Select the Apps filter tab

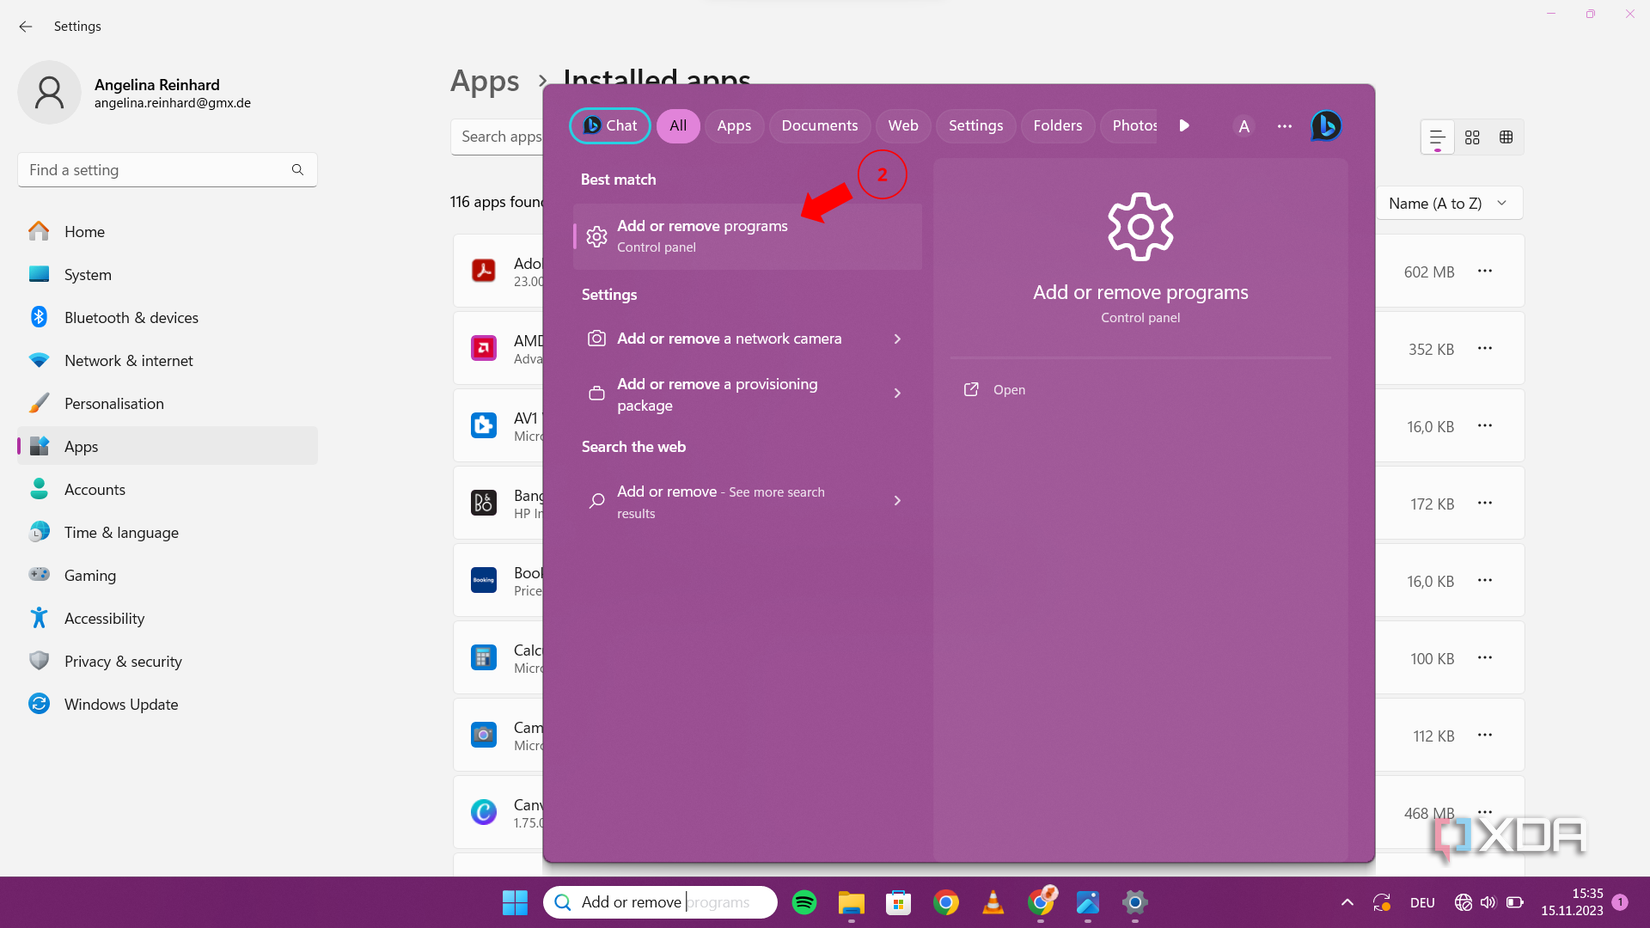coord(734,125)
